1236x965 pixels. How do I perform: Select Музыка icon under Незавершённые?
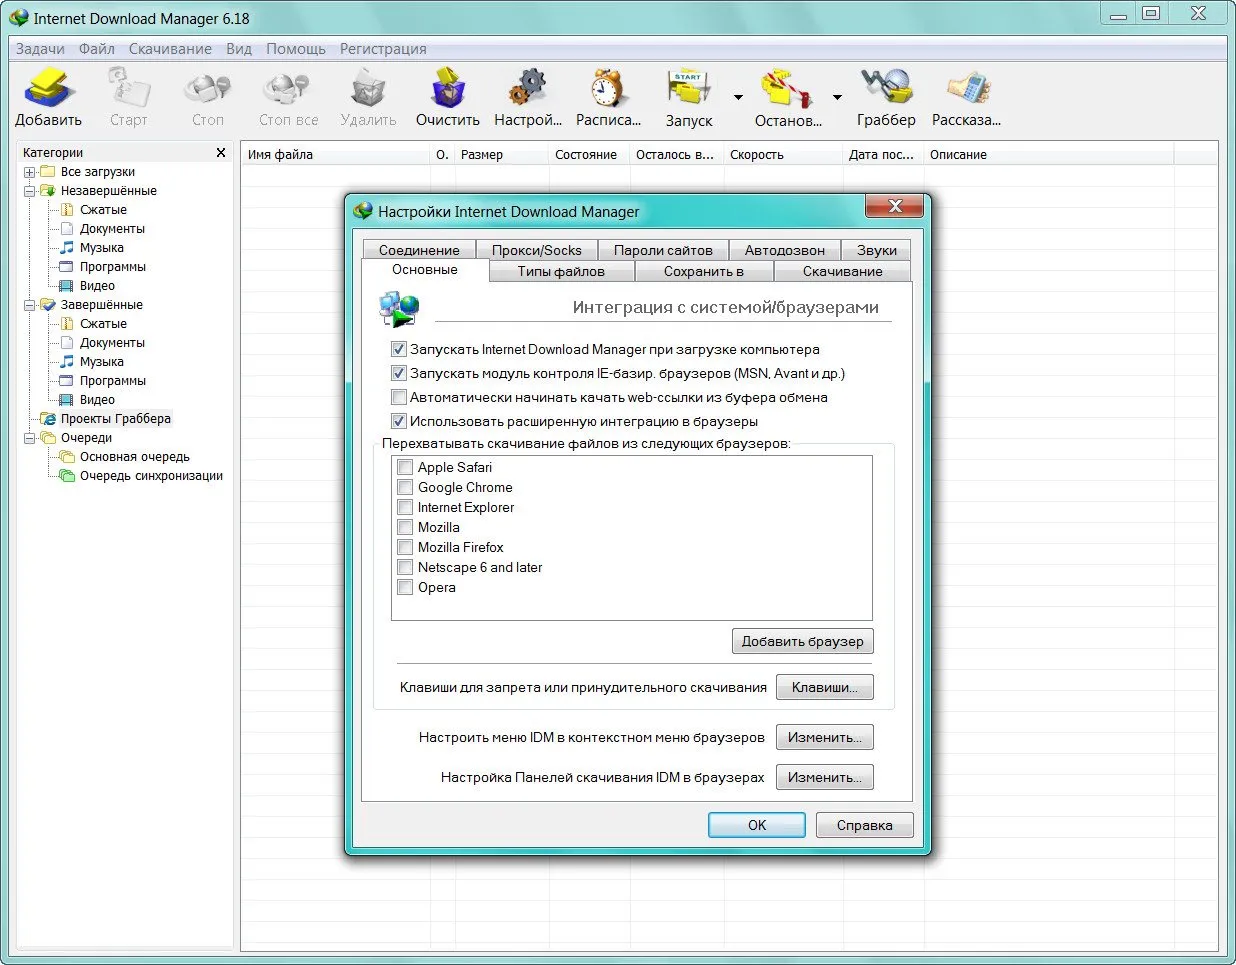pyautogui.click(x=67, y=248)
